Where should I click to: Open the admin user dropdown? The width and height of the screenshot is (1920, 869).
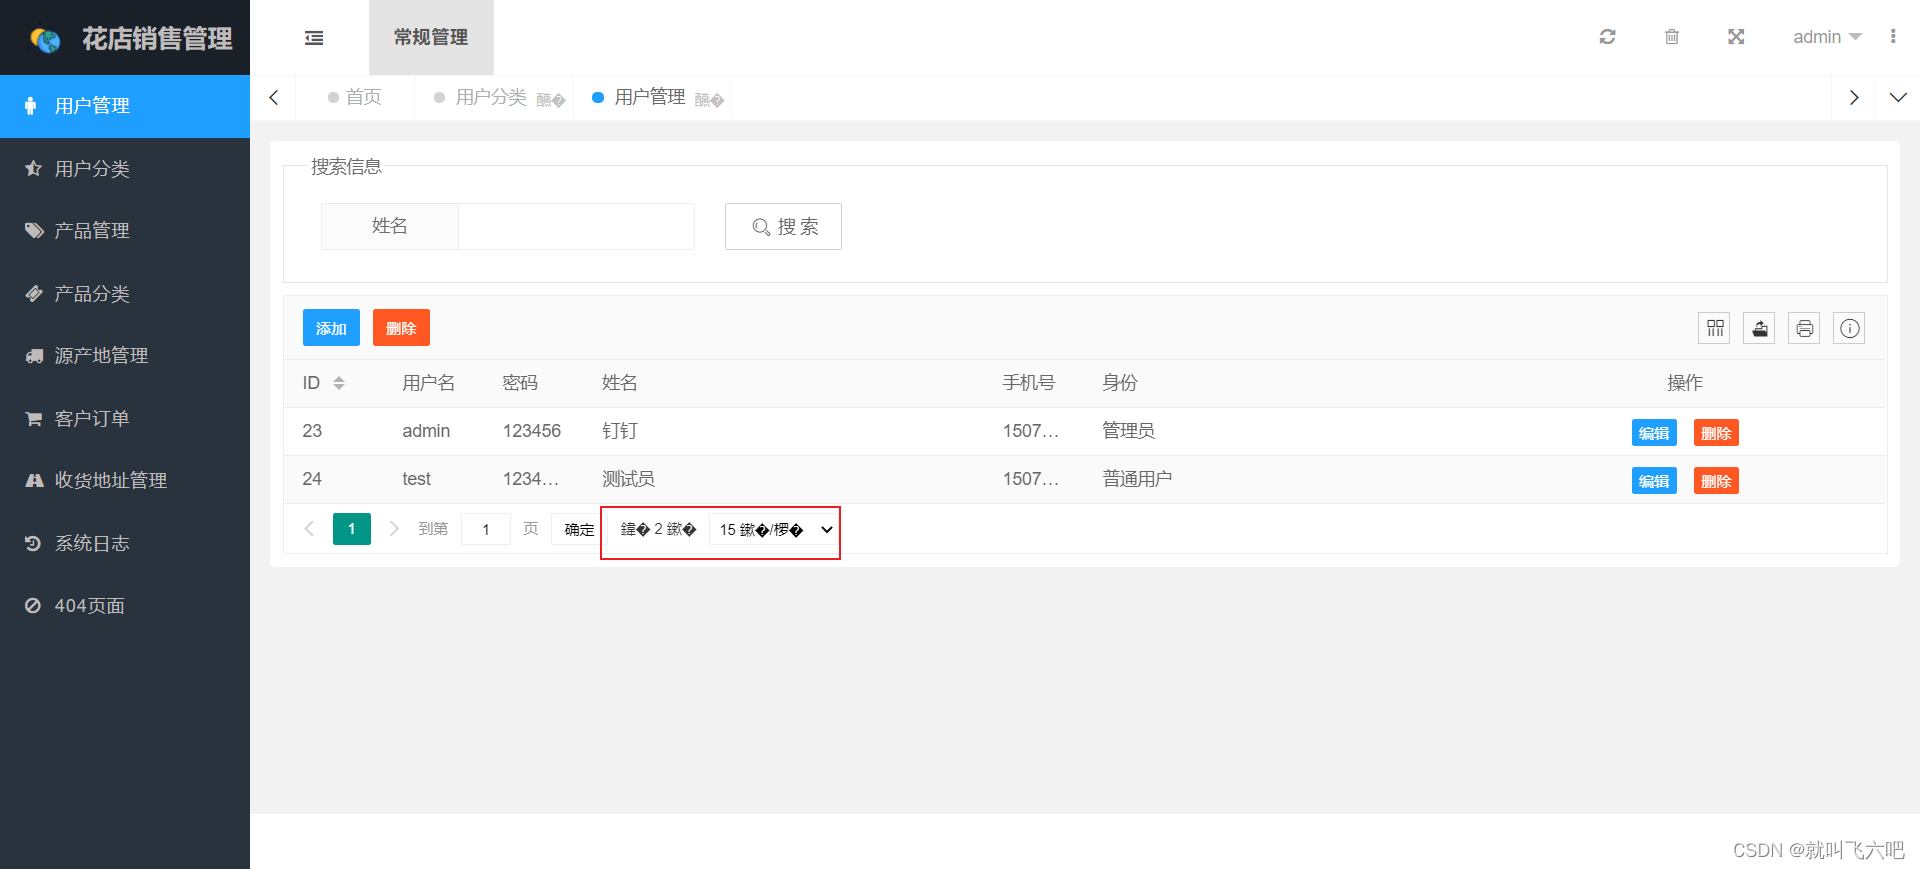[1827, 37]
